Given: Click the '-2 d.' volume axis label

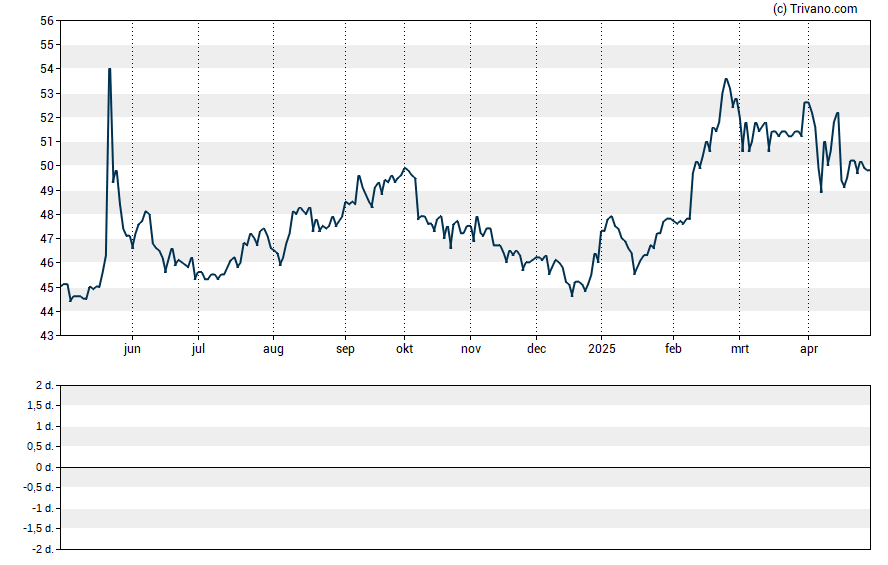Looking at the screenshot, I should click(42, 549).
